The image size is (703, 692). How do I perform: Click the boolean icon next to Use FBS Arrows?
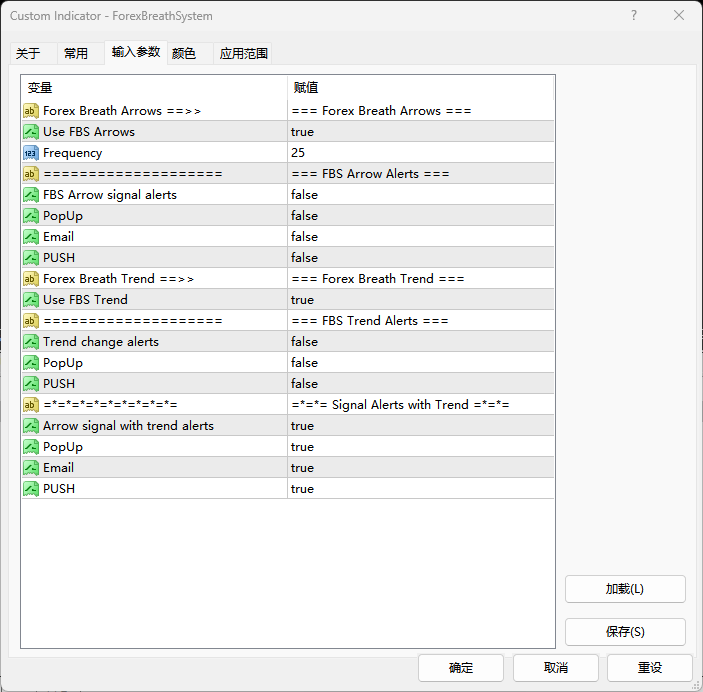click(x=30, y=132)
